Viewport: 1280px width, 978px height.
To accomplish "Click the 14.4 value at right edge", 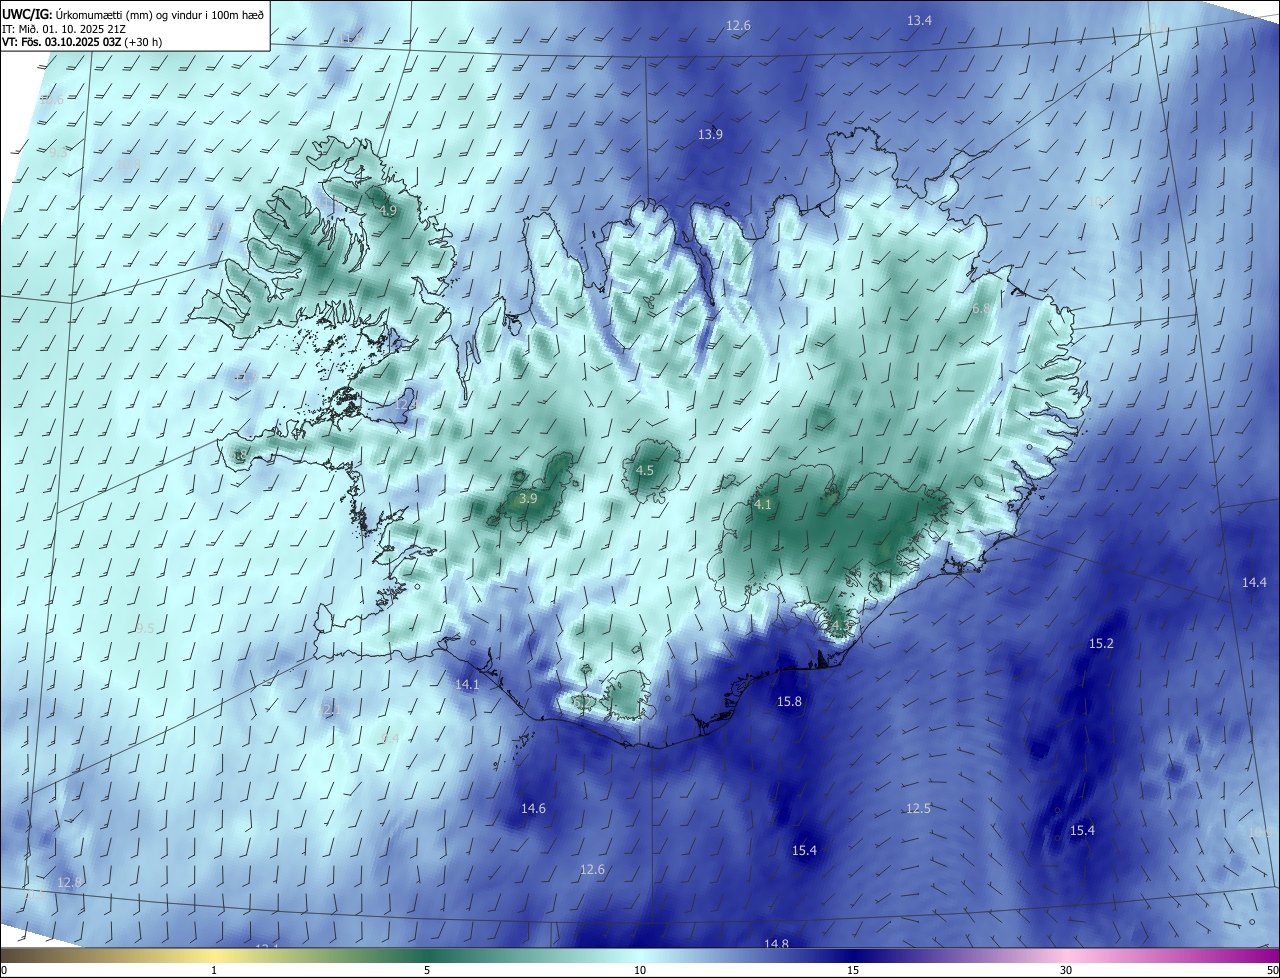I will click(1254, 582).
